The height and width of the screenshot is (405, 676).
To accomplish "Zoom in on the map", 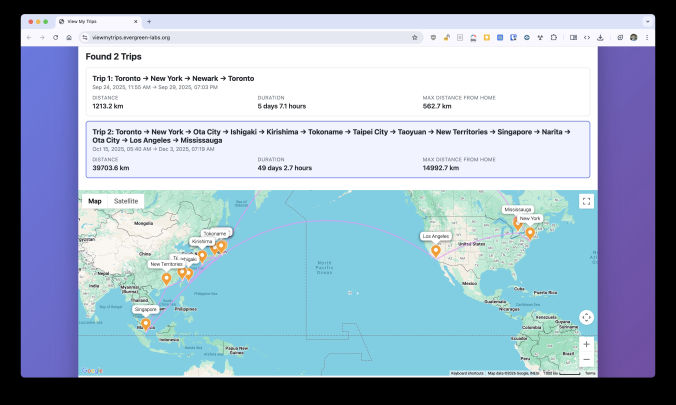I will click(586, 344).
